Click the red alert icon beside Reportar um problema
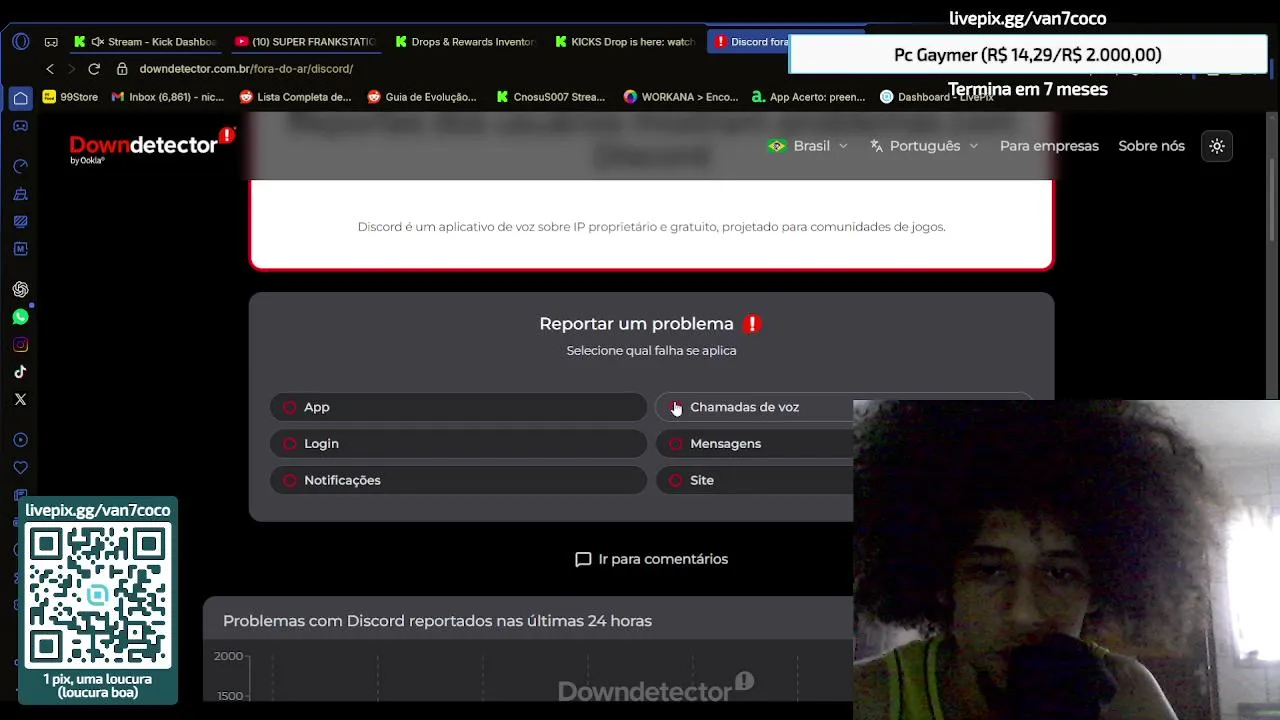This screenshot has width=1280, height=720. tap(752, 324)
